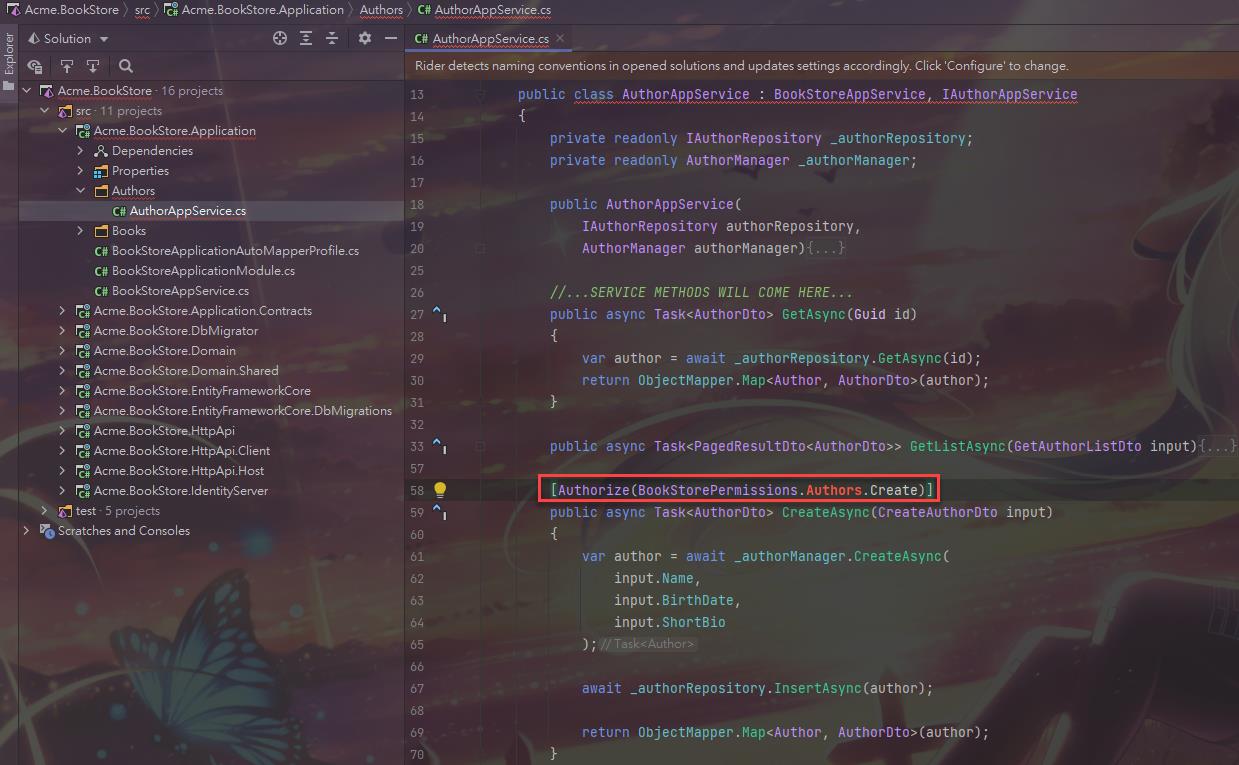
Task: Close the AuthorAppService.cs tab
Action: pos(560,38)
